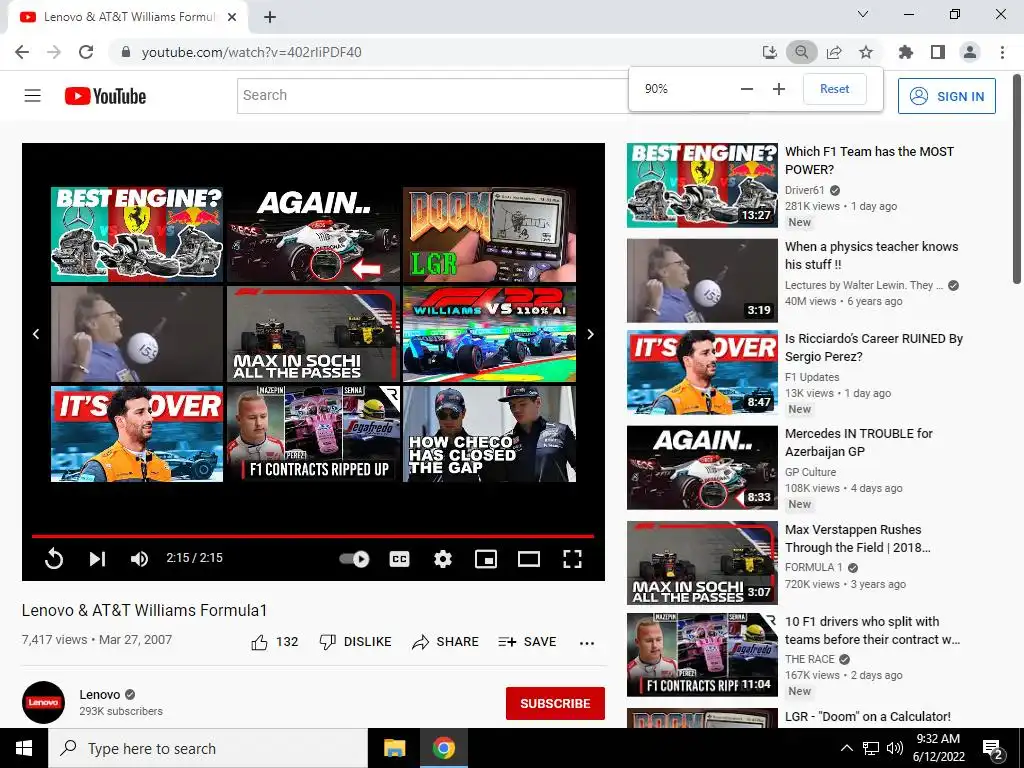
Task: Decrease page zoom with the minus button
Action: coord(747,89)
